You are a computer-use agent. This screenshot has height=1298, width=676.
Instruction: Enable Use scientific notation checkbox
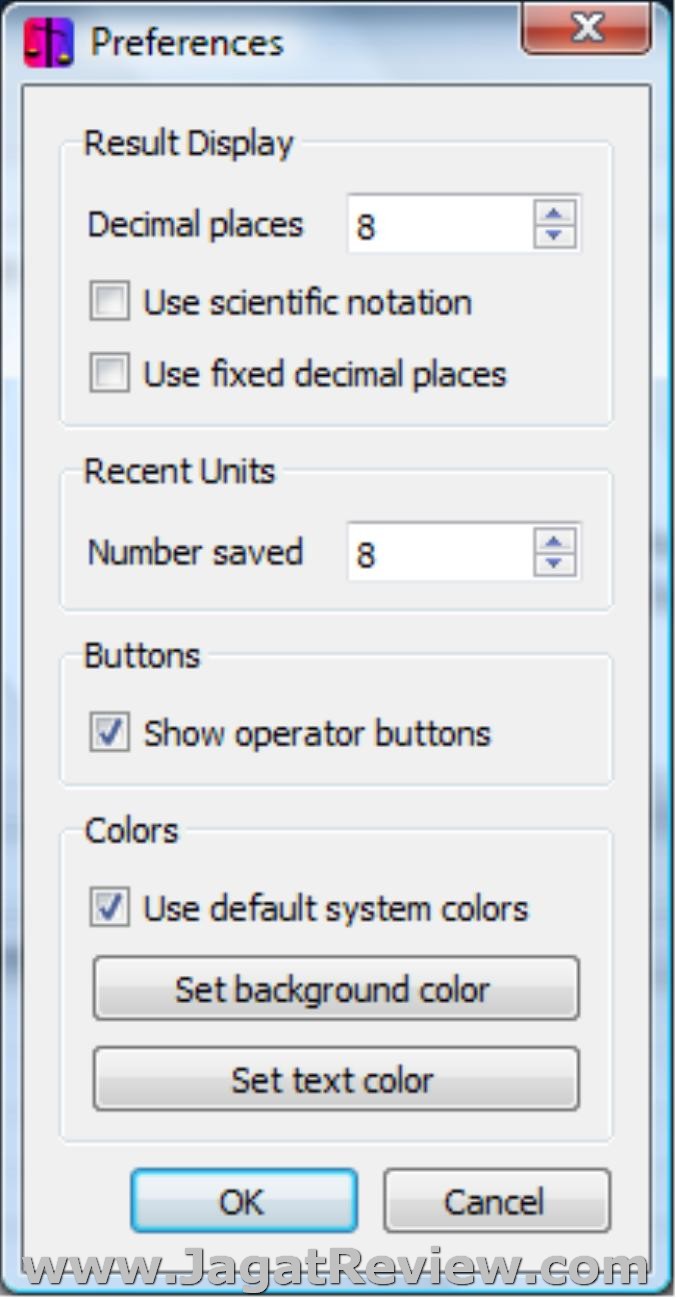110,302
